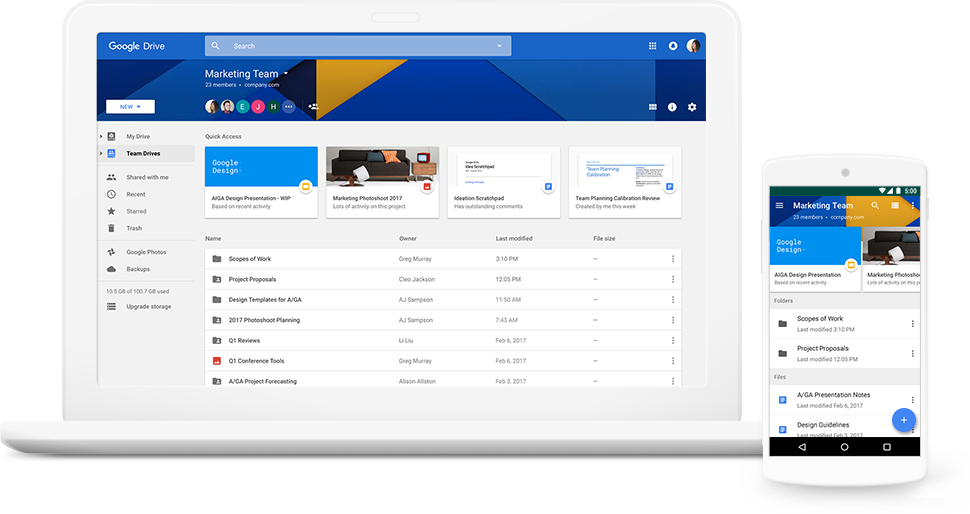The height and width of the screenshot is (514, 970).
Task: Sort by Name column header
Action: coord(213,238)
